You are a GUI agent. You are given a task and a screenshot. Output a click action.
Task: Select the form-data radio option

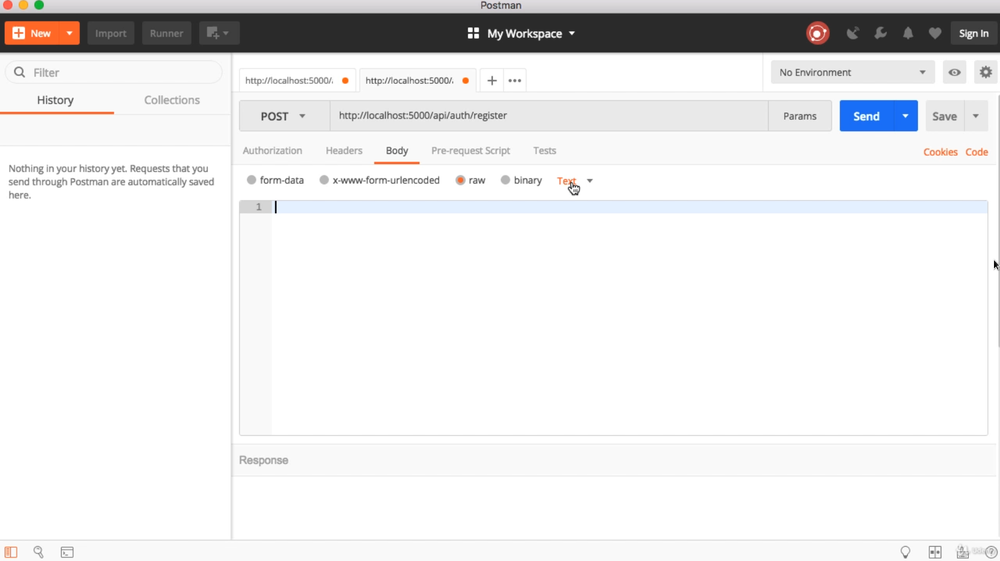coord(251,180)
